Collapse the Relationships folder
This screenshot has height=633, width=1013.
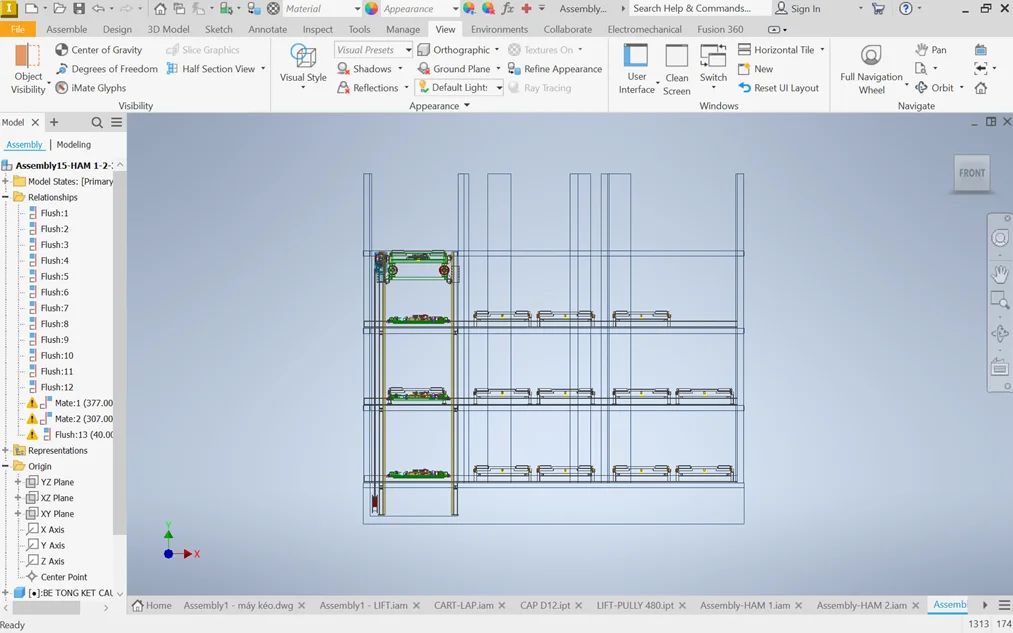[x=5, y=197]
